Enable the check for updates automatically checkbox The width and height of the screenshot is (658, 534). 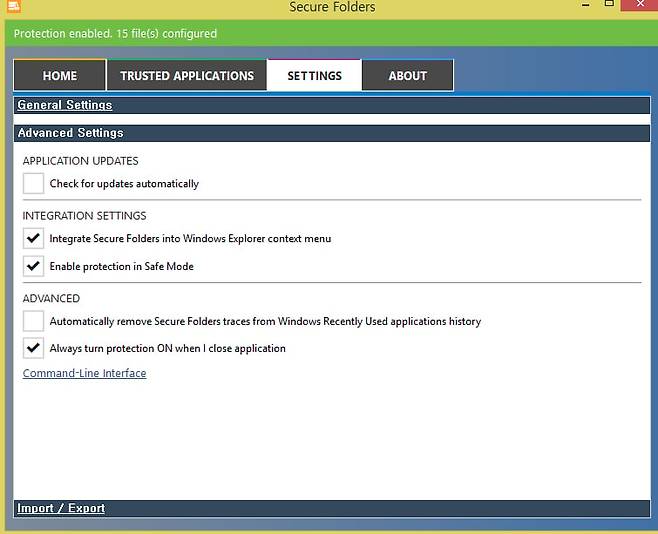click(x=34, y=184)
